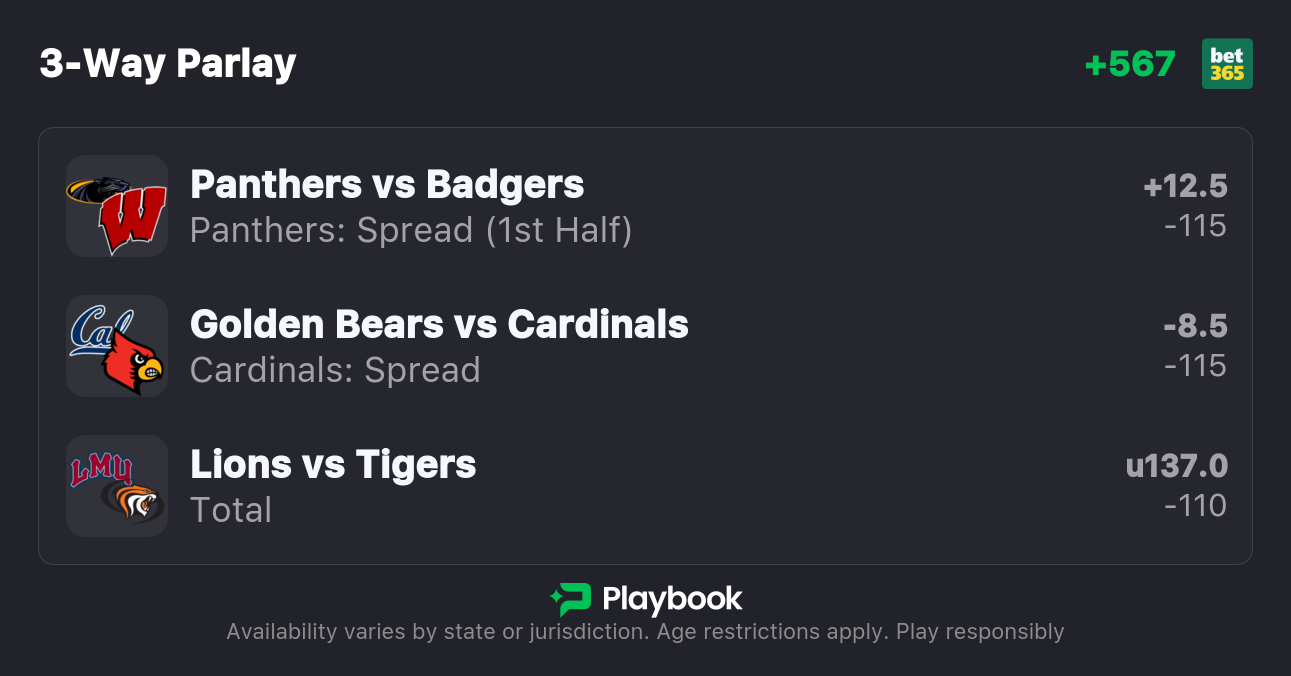The image size is (1291, 676).
Task: Click the Panthers vs Badgers team logos
Action: click(x=116, y=206)
